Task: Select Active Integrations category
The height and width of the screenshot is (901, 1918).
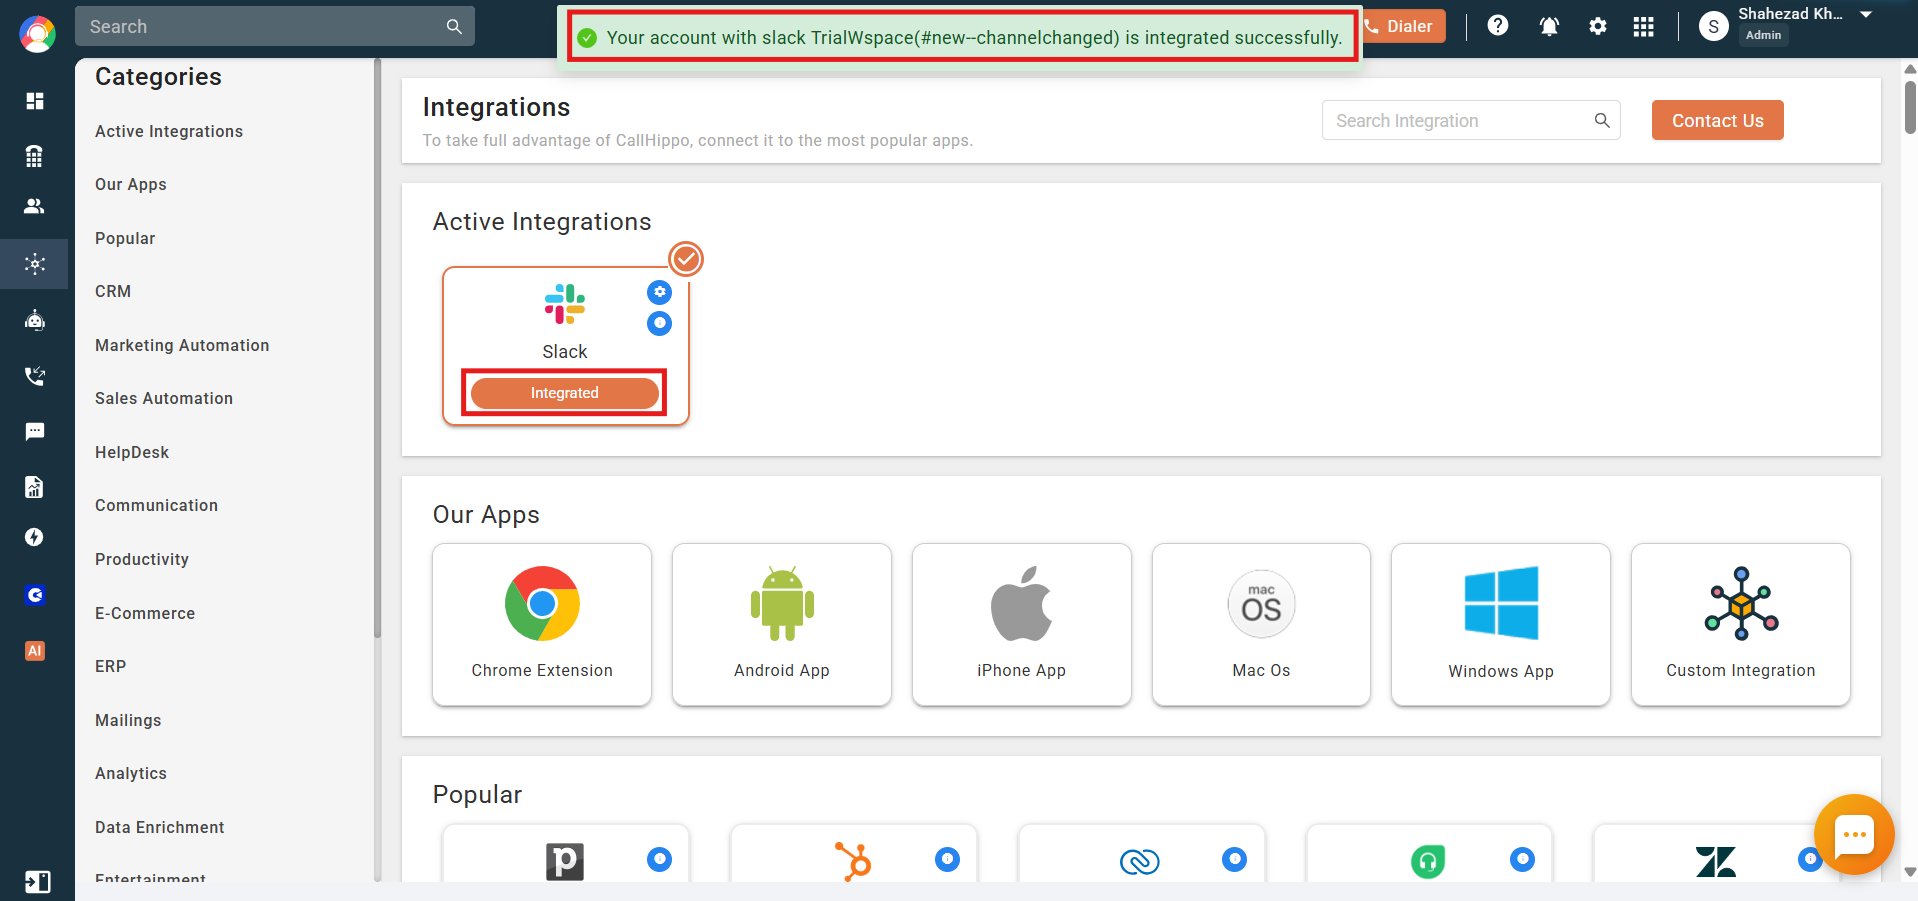Action: pyautogui.click(x=169, y=132)
